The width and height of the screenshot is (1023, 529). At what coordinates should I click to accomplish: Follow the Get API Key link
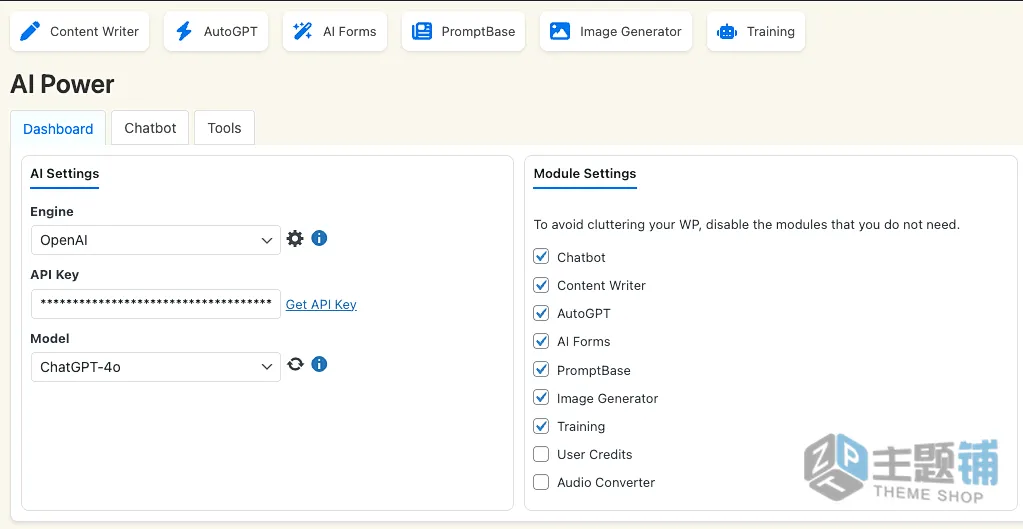tap(321, 305)
